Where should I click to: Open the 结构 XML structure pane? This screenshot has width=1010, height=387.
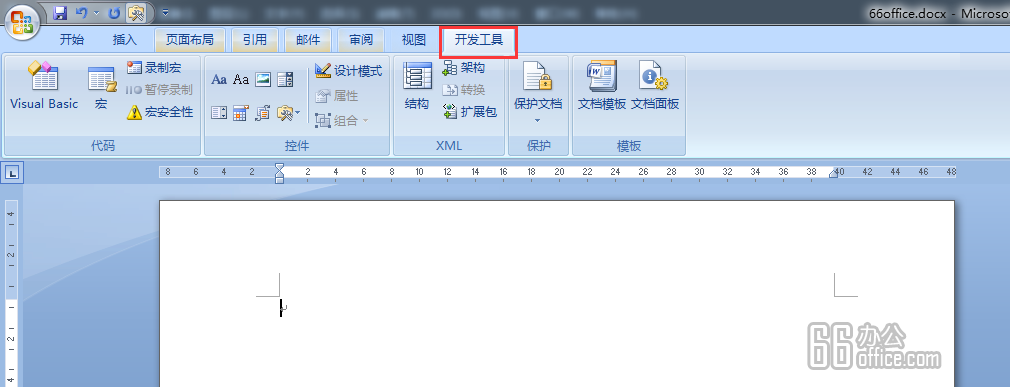417,86
